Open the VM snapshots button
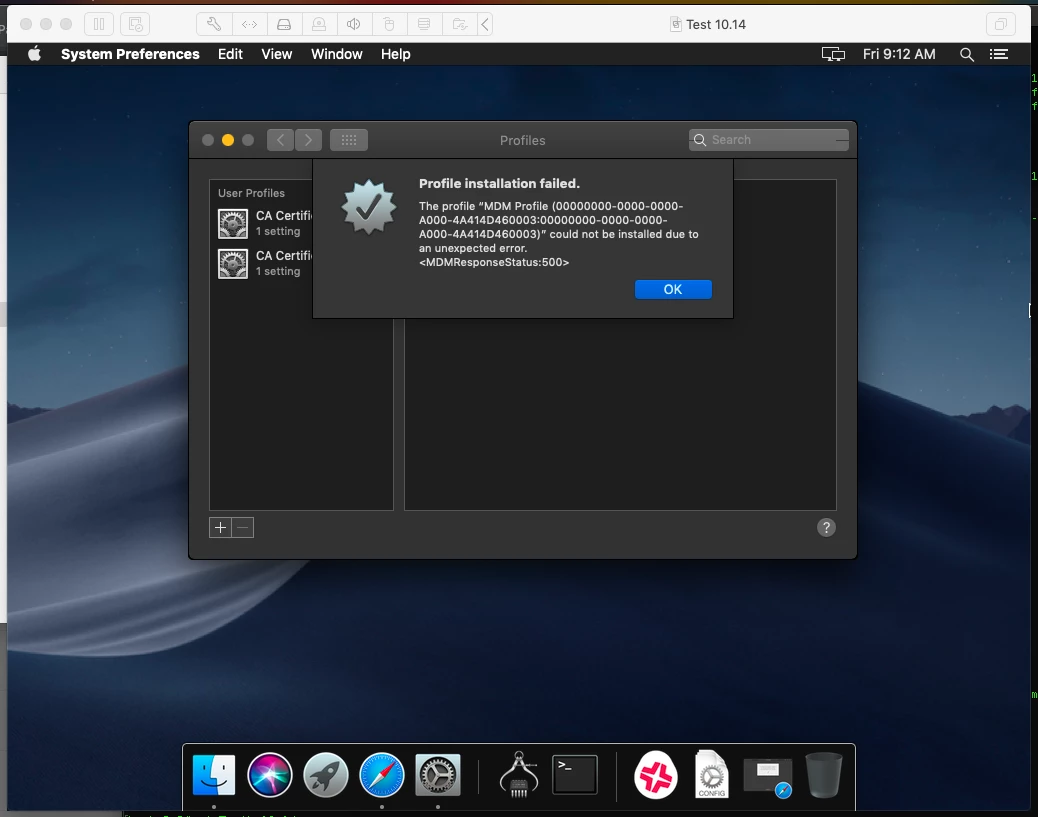The width and height of the screenshot is (1038, 817). pos(135,24)
